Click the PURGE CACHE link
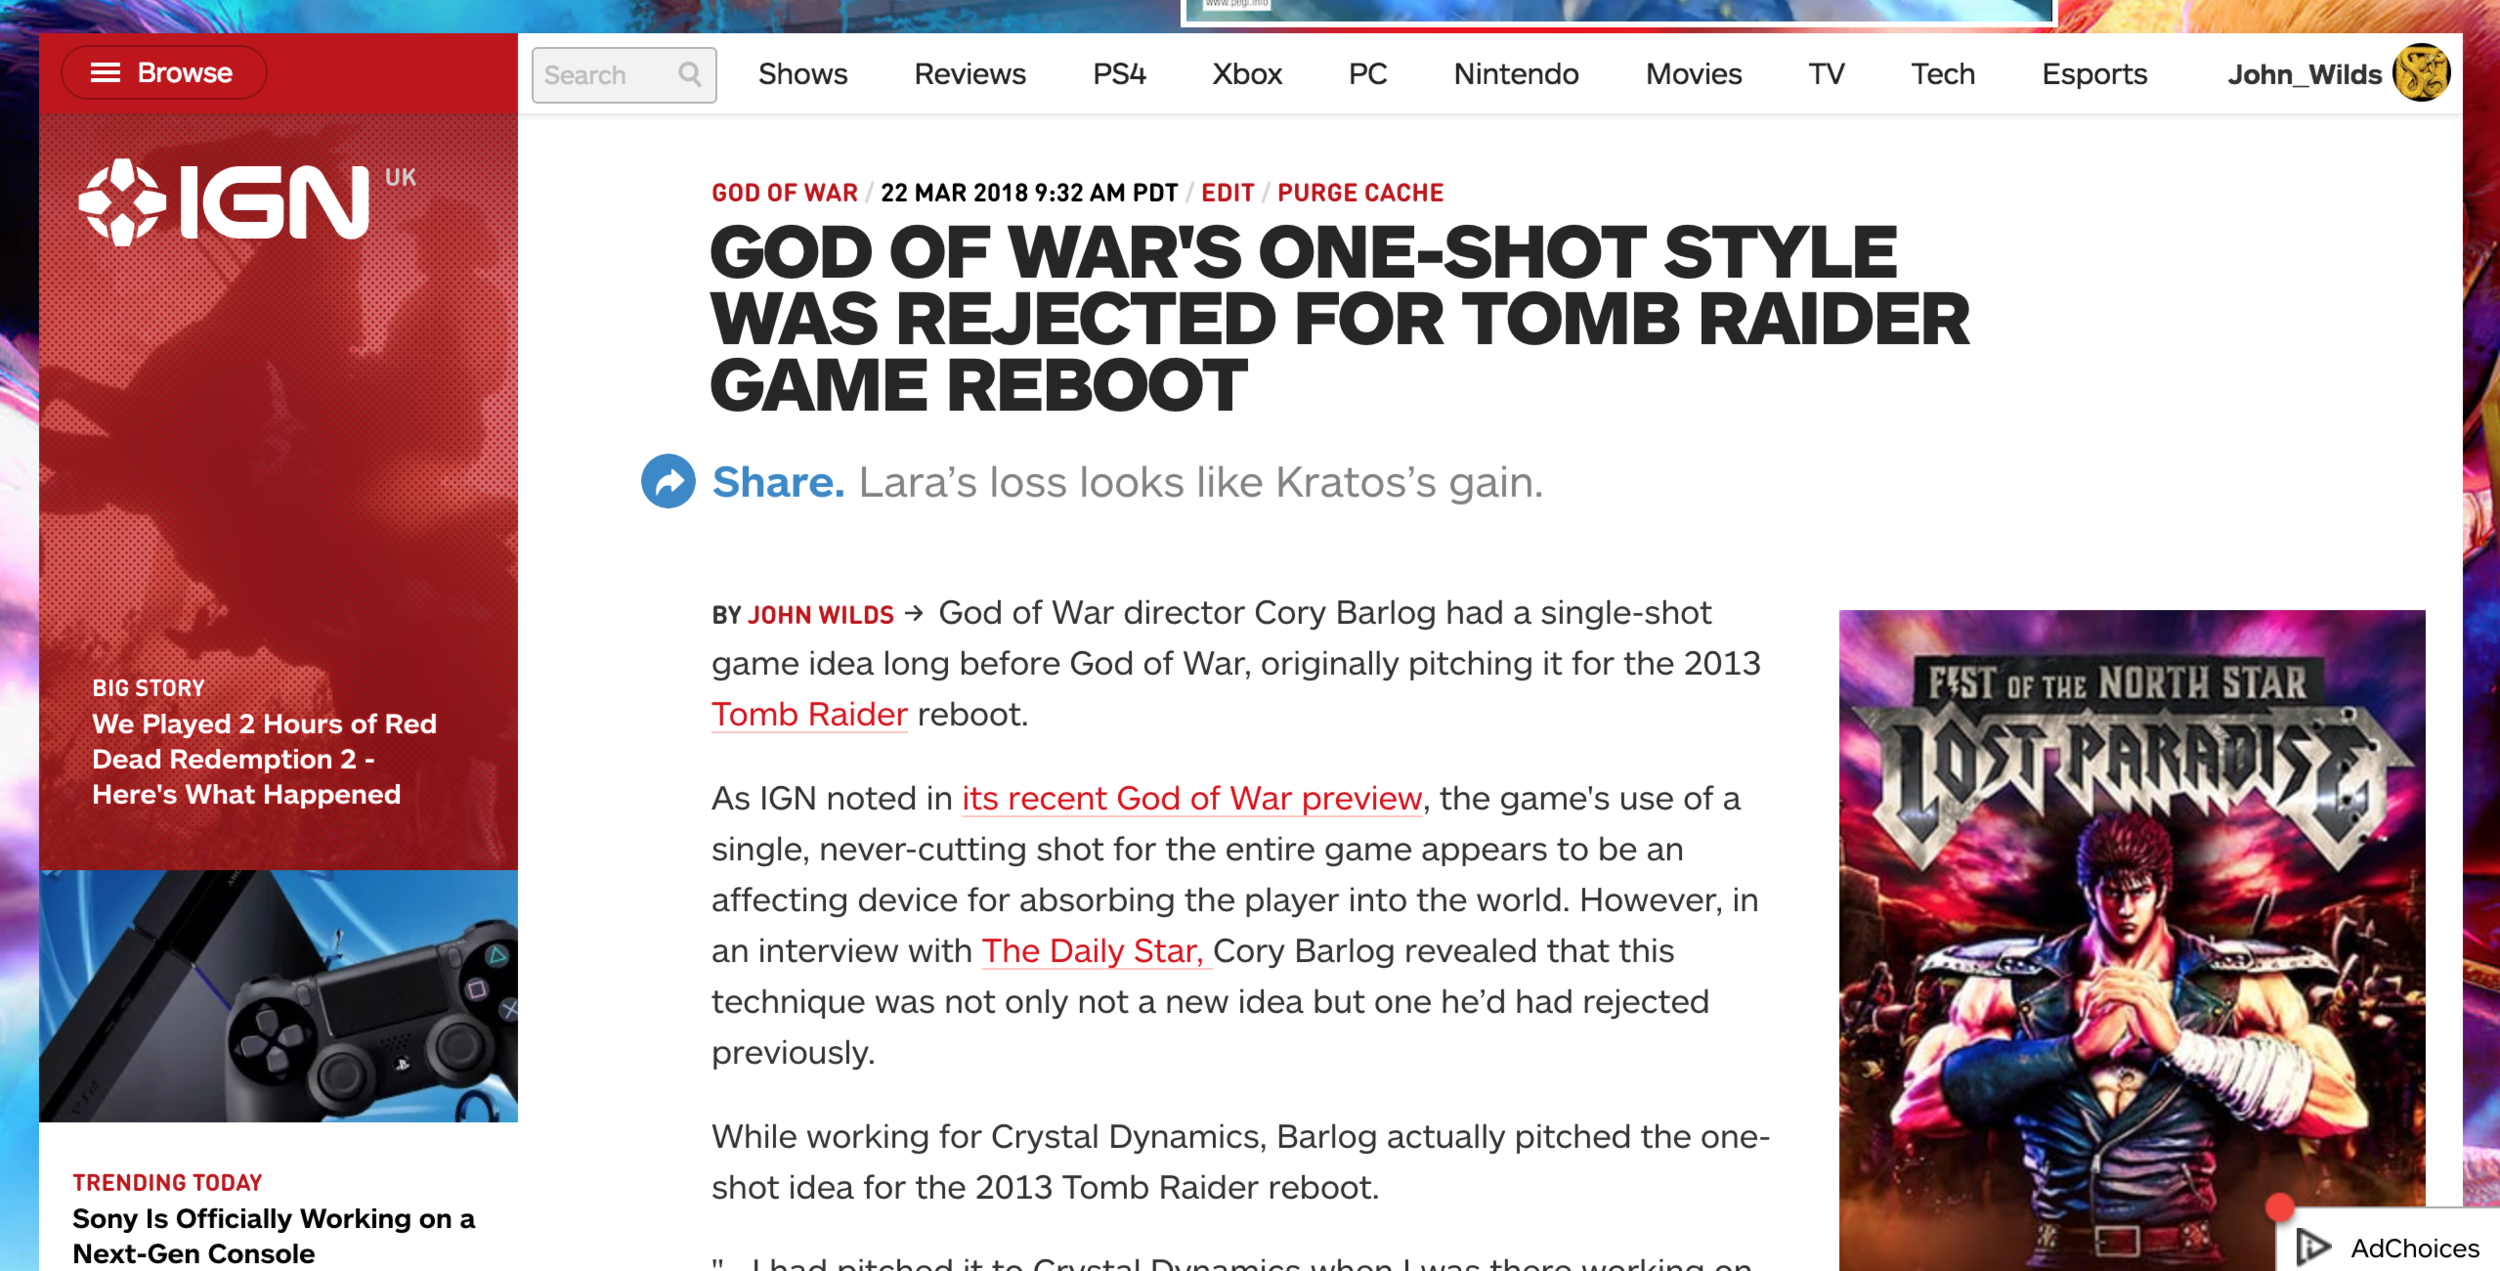The width and height of the screenshot is (2500, 1271). 1360,193
